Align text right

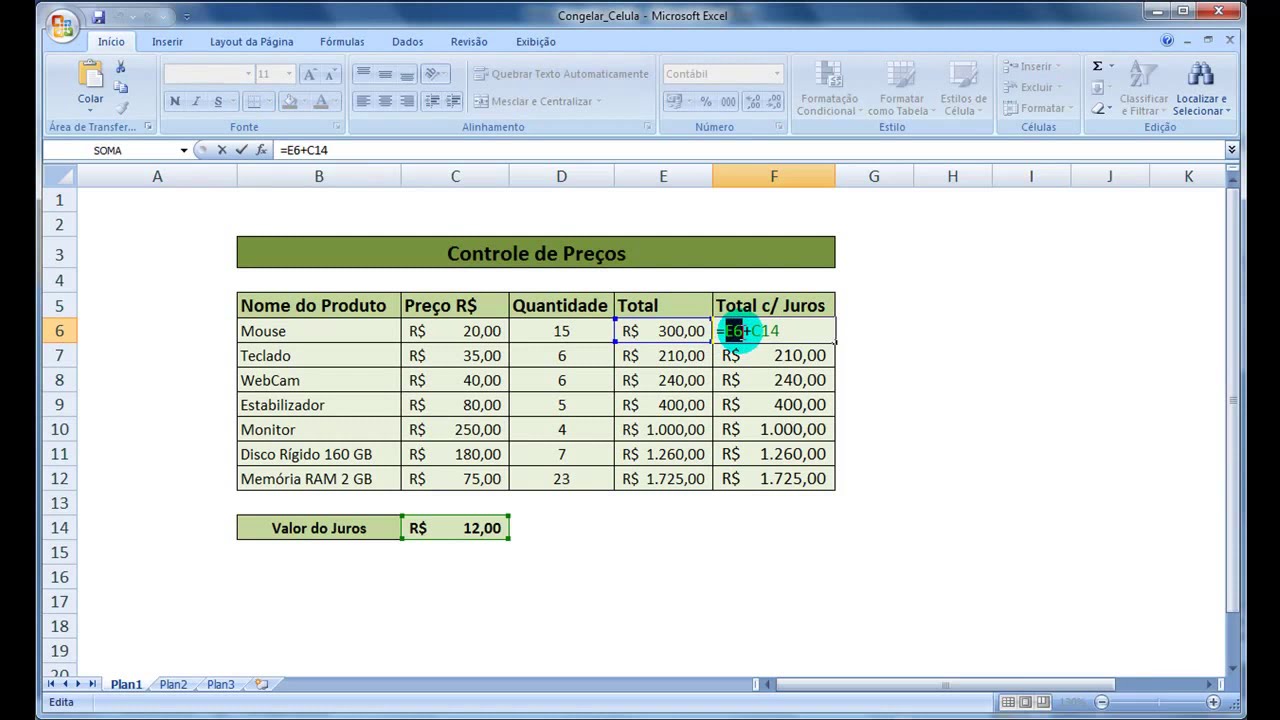pyautogui.click(x=407, y=101)
